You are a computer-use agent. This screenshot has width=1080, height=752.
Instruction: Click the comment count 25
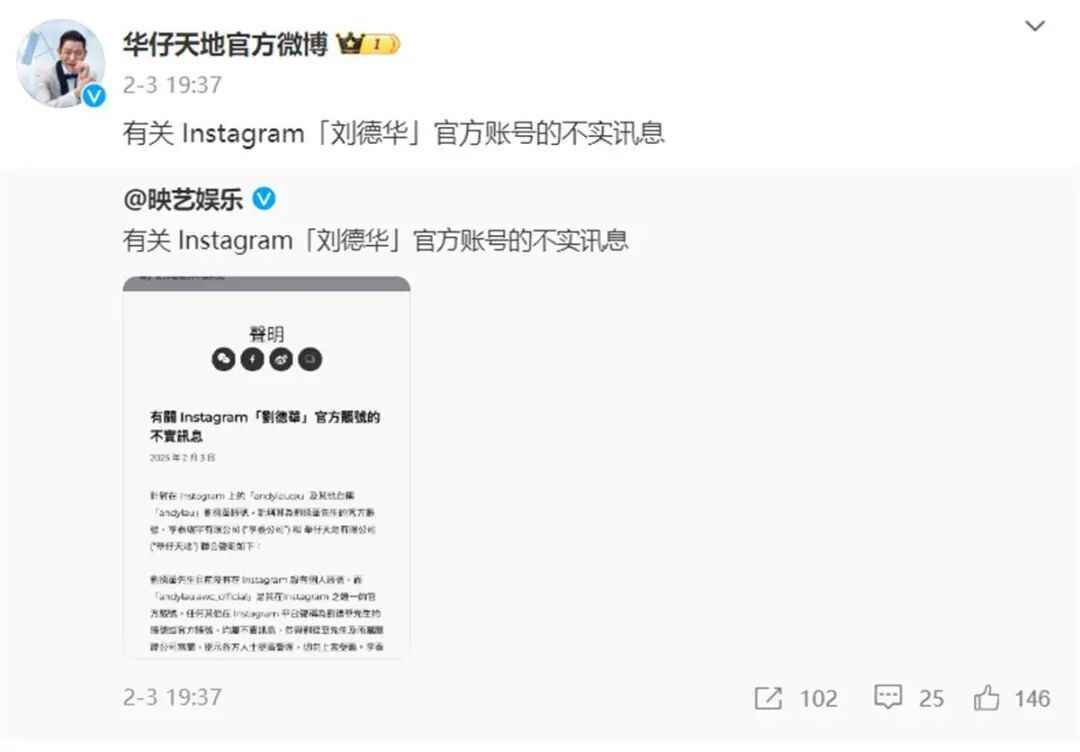coord(931,698)
